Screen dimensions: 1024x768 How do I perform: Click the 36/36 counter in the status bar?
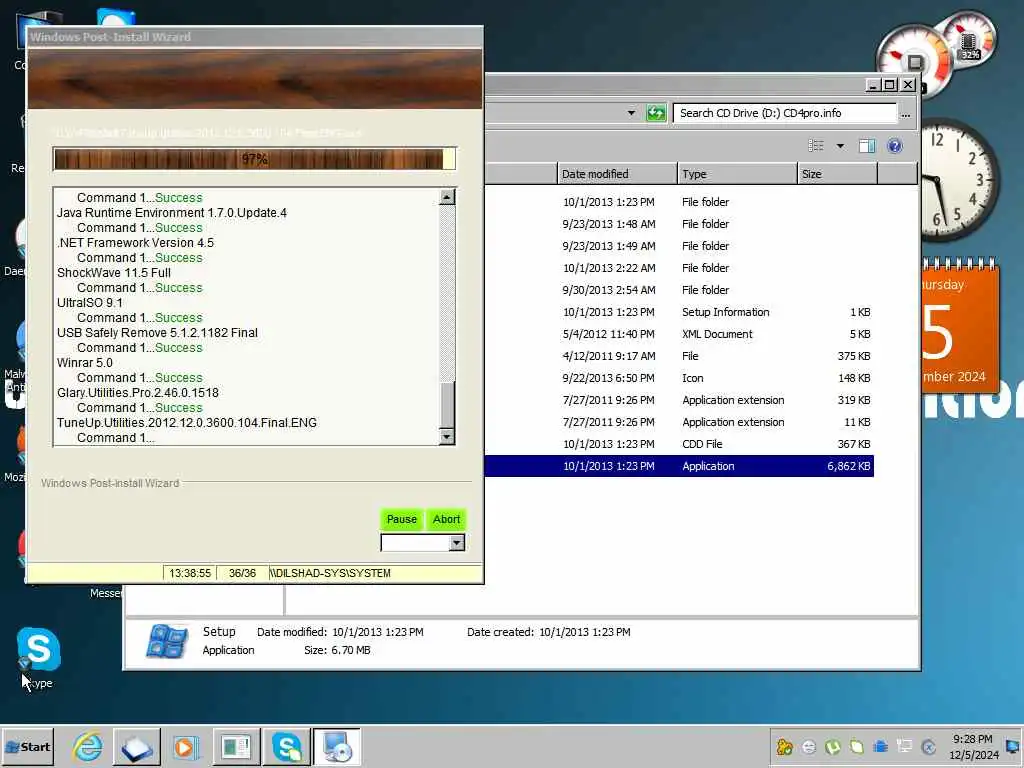(x=242, y=573)
